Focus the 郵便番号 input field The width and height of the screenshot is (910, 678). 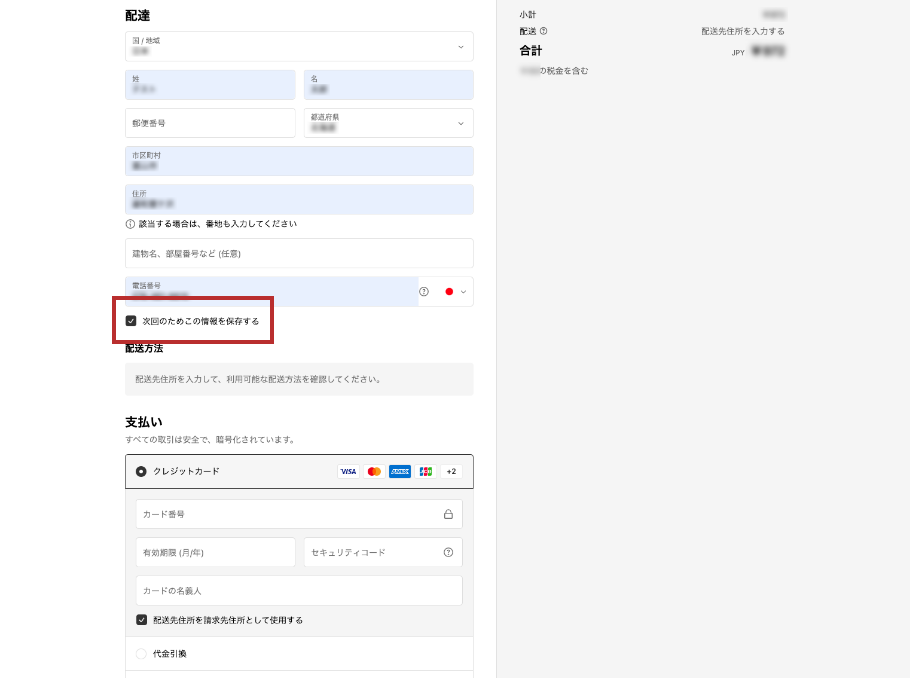pyautogui.click(x=210, y=123)
